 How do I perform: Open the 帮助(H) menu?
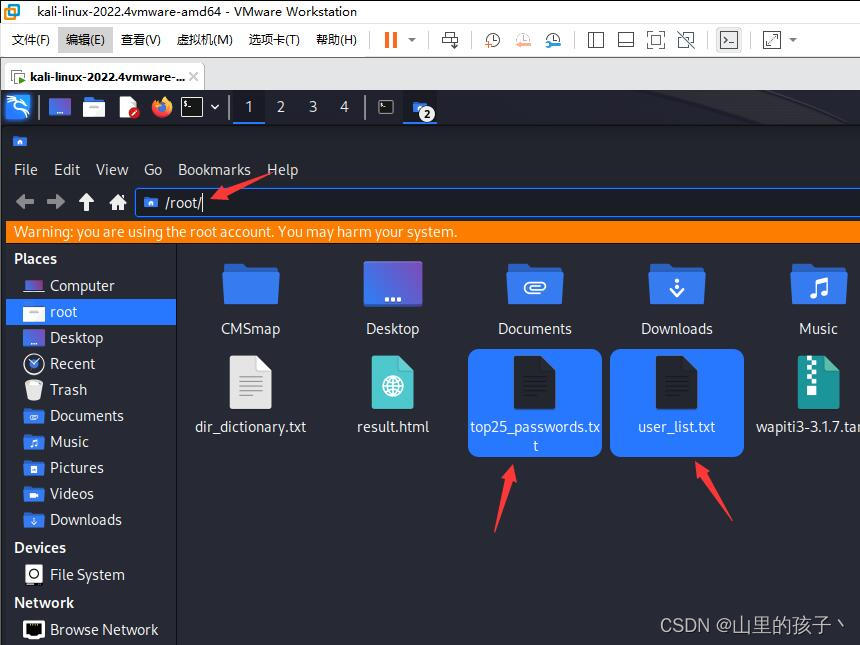(x=336, y=40)
